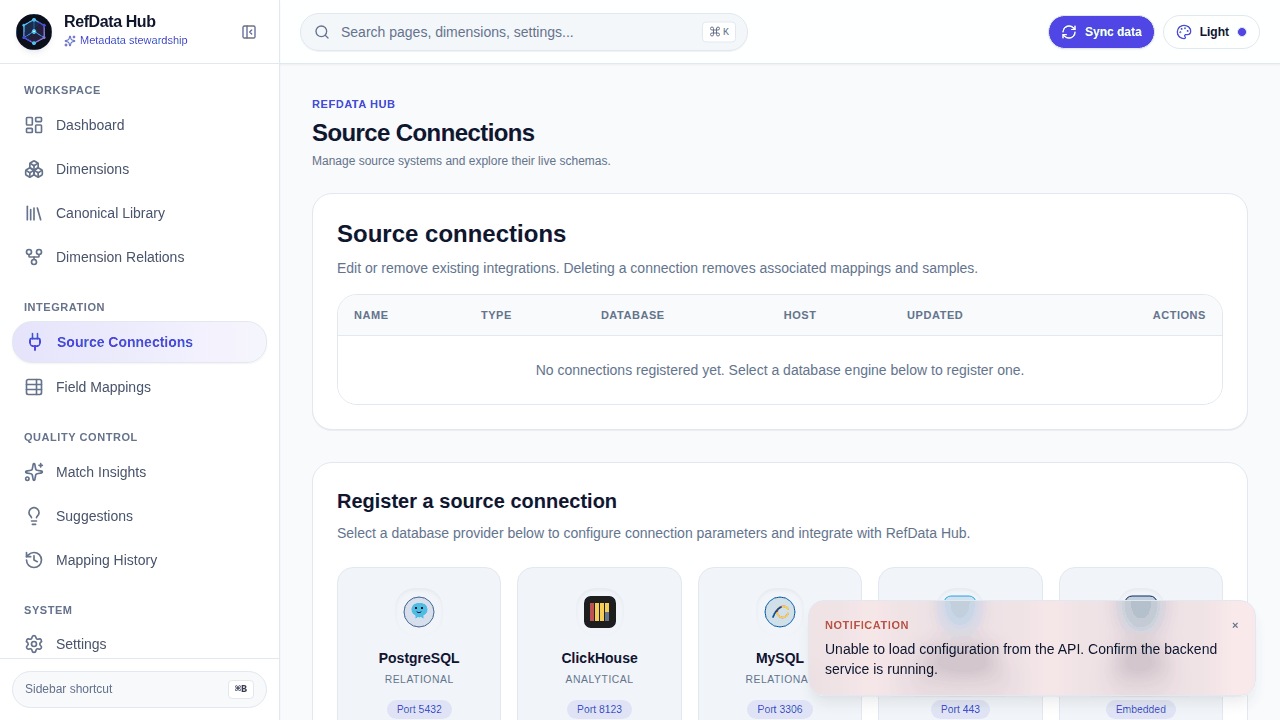Select the ClickHouse provider card
1280x720 pixels.
(599, 643)
